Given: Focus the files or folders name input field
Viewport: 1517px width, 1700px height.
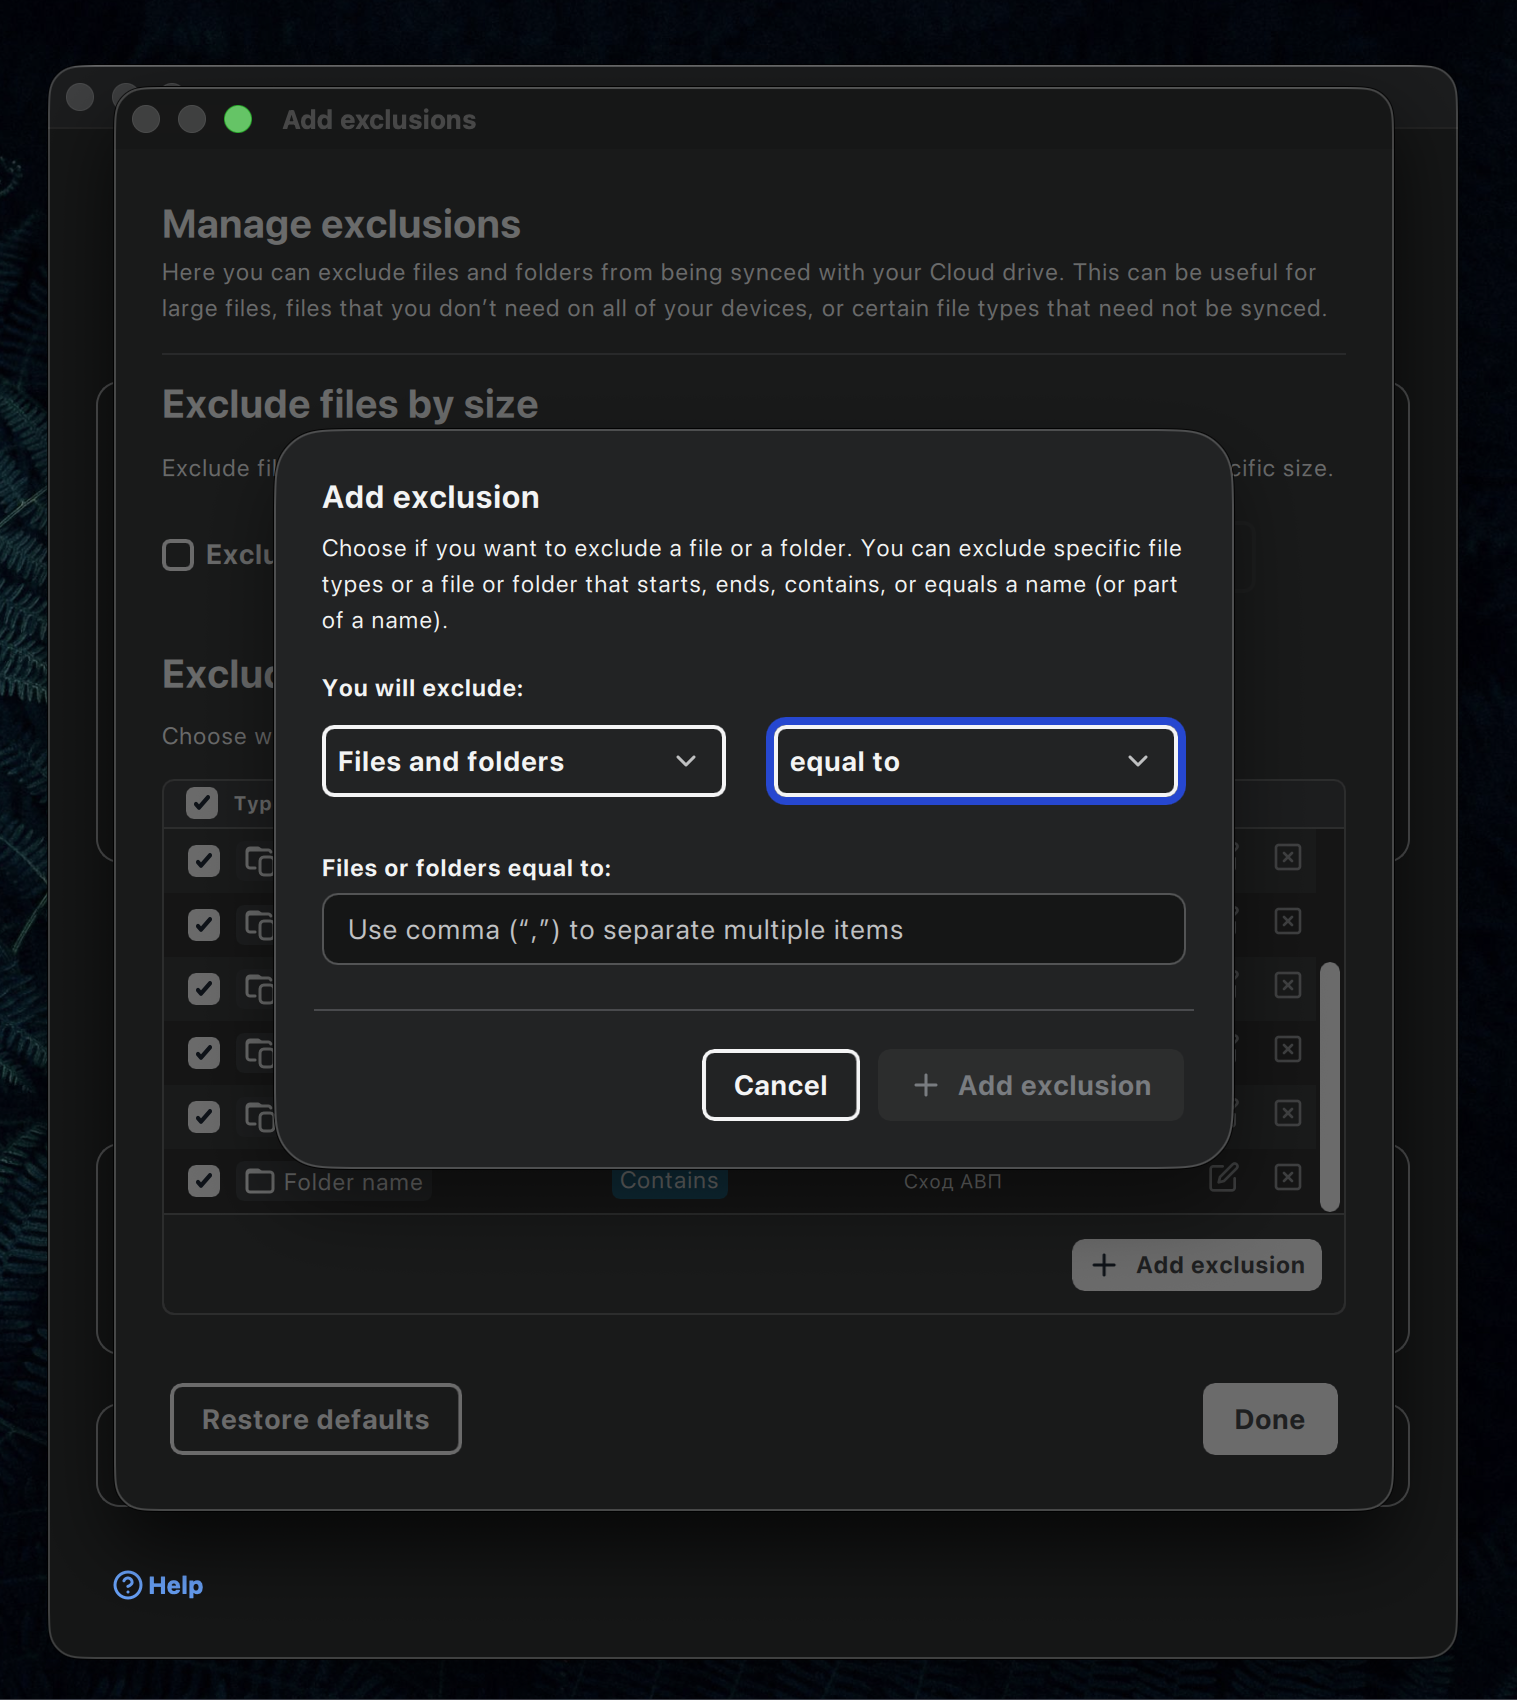Looking at the screenshot, I should [x=753, y=929].
